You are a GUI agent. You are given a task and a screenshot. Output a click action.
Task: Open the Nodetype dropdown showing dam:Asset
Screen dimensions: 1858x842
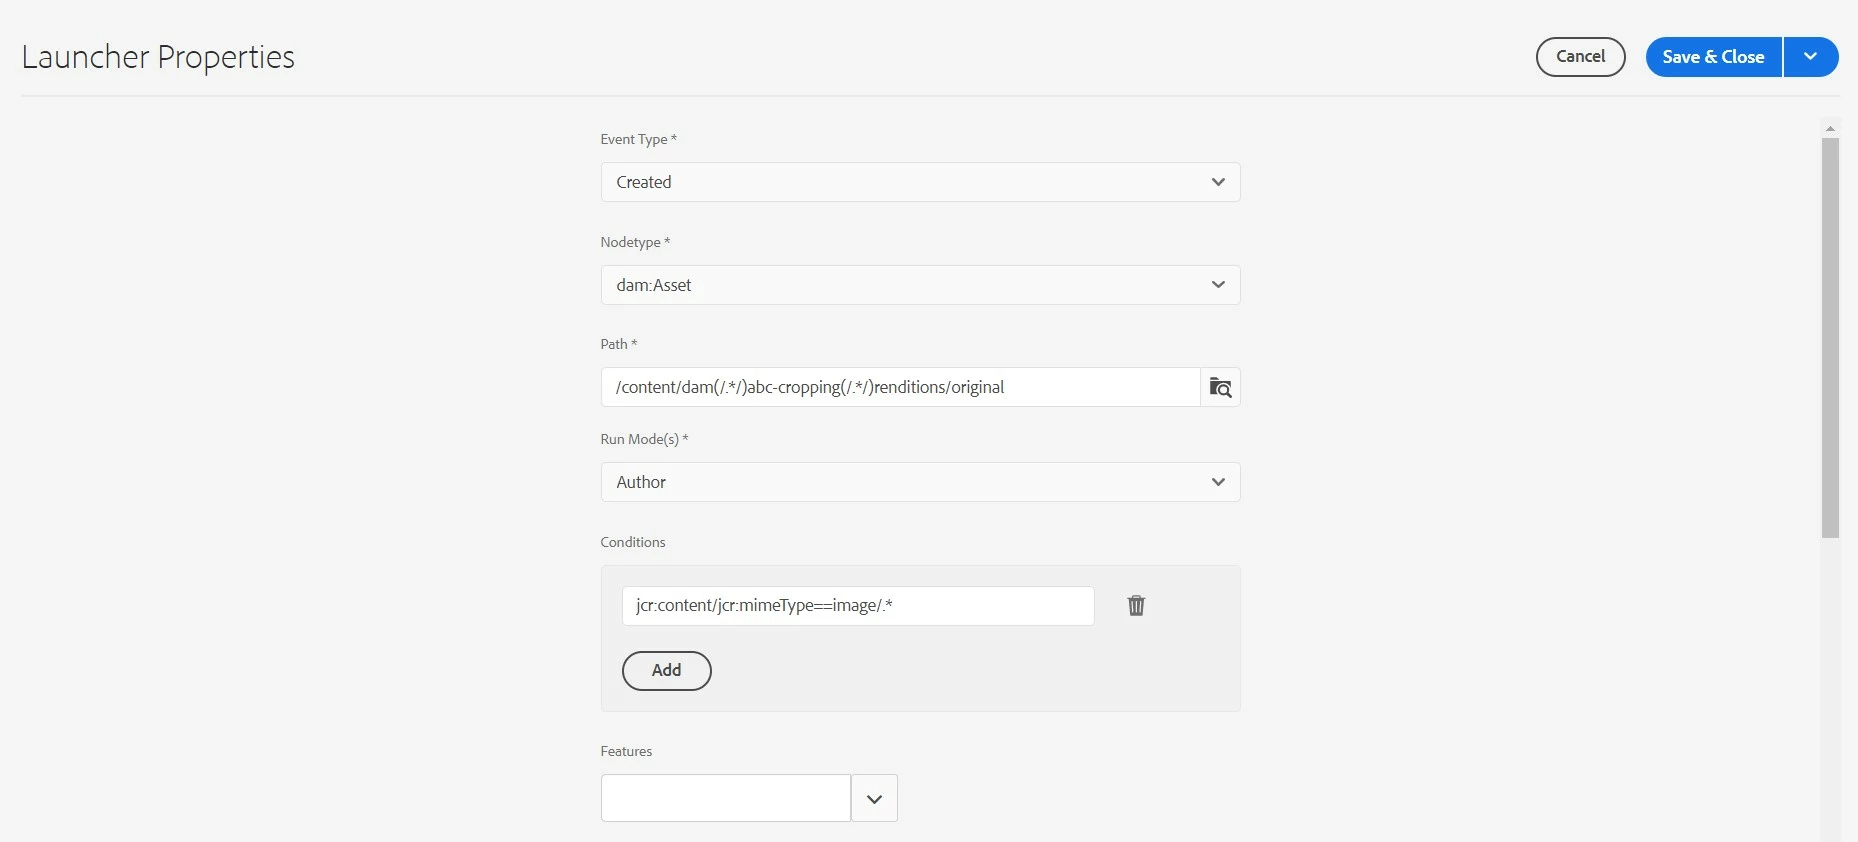(x=920, y=285)
